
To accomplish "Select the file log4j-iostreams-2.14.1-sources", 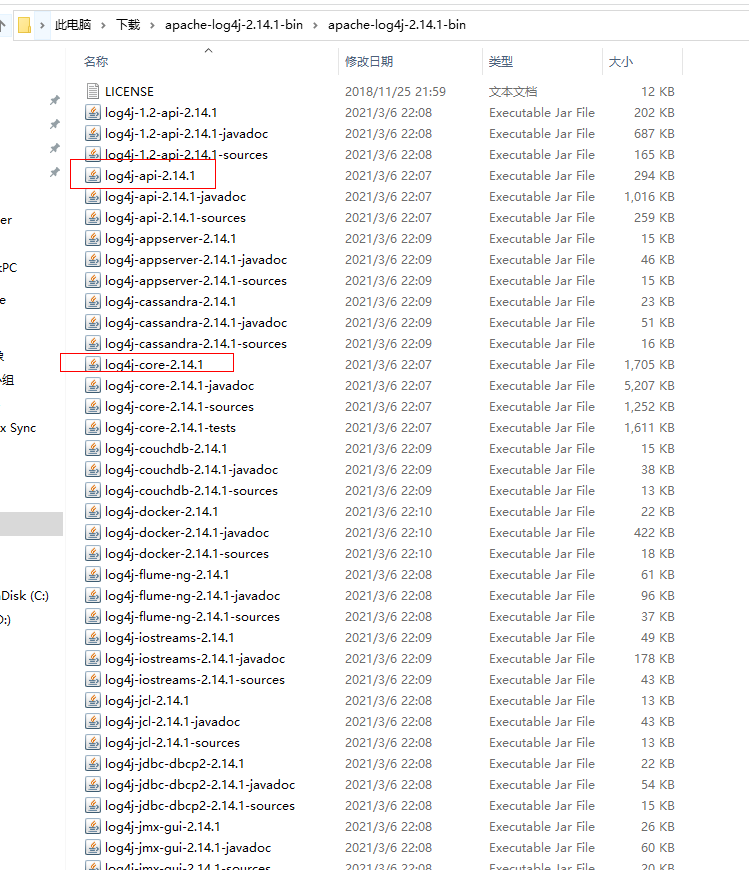I will click(x=195, y=680).
